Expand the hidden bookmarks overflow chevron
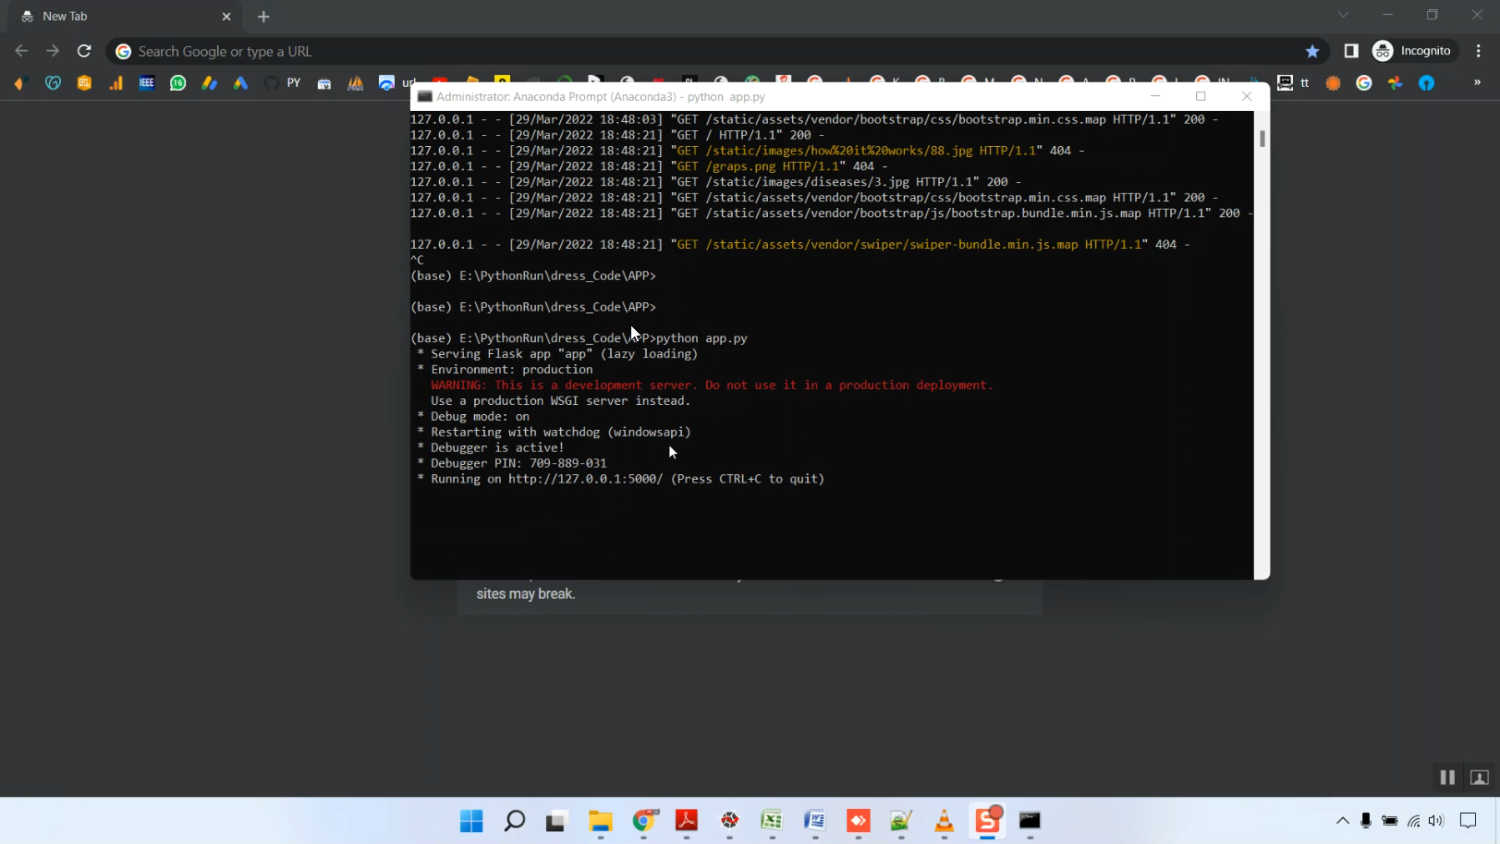This screenshot has height=844, width=1500. [x=1477, y=83]
